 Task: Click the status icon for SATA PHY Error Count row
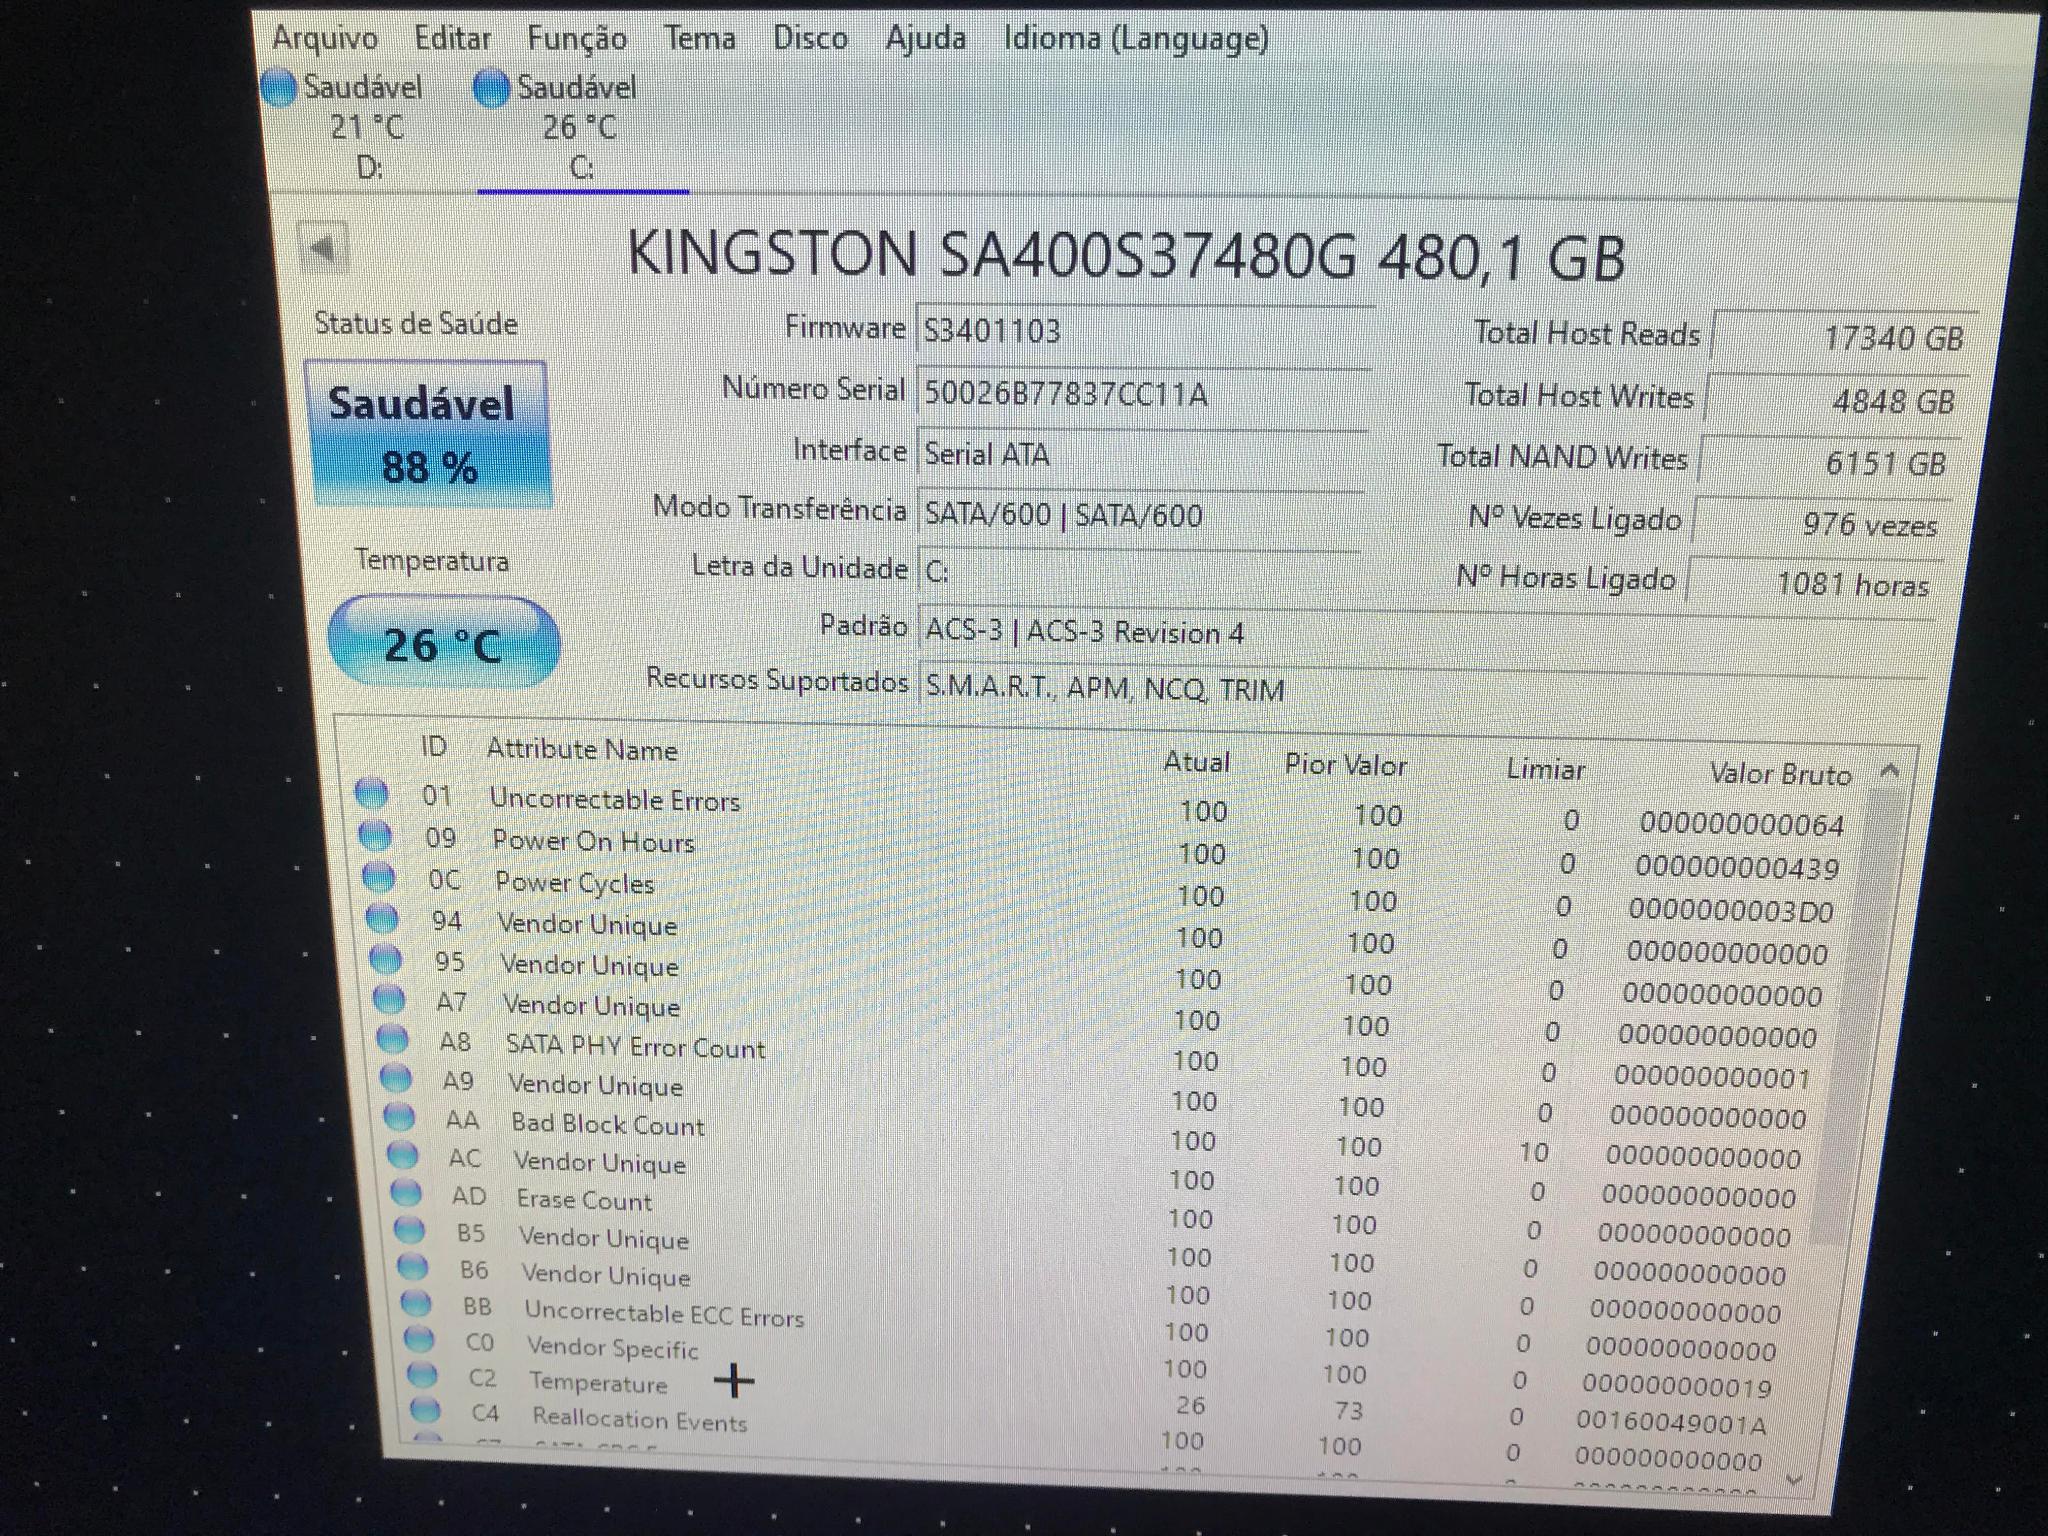(x=393, y=1038)
